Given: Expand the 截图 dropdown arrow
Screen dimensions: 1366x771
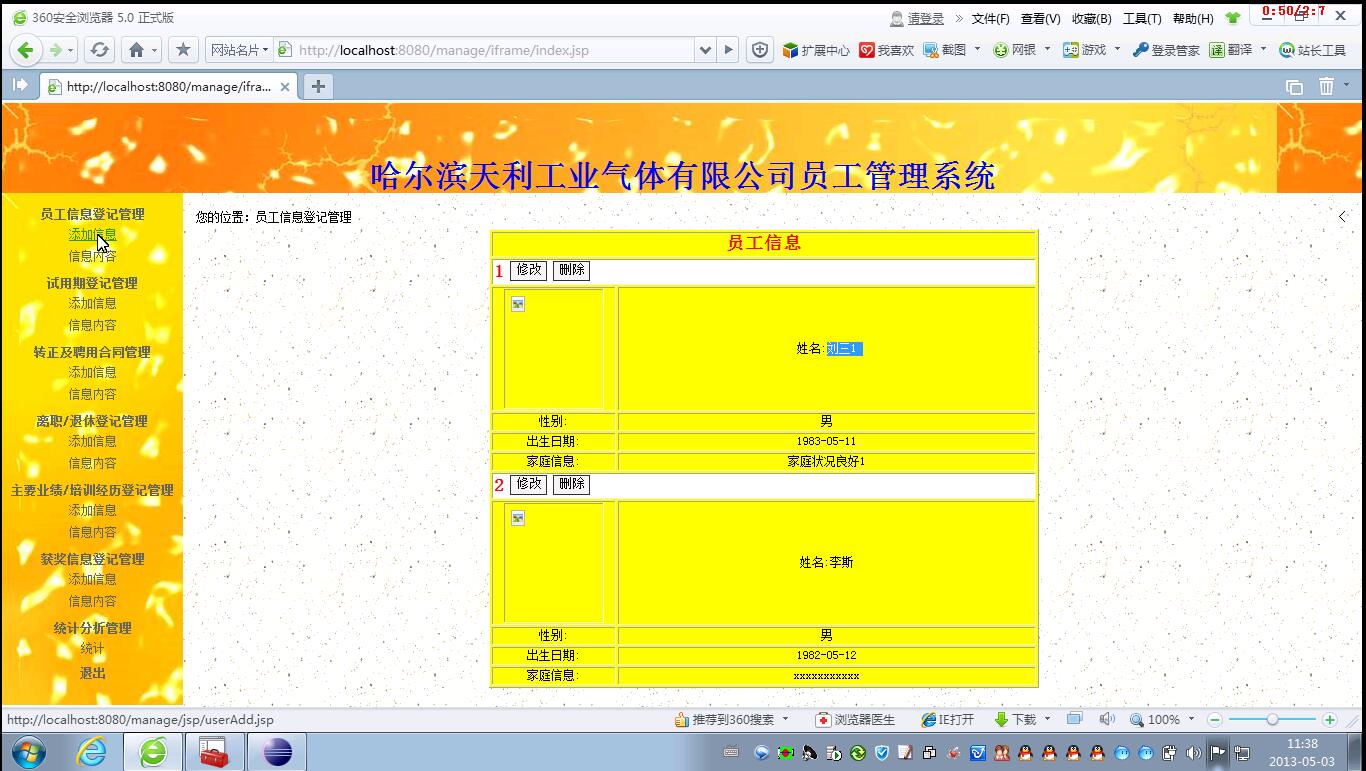Looking at the screenshot, I should click(x=977, y=49).
